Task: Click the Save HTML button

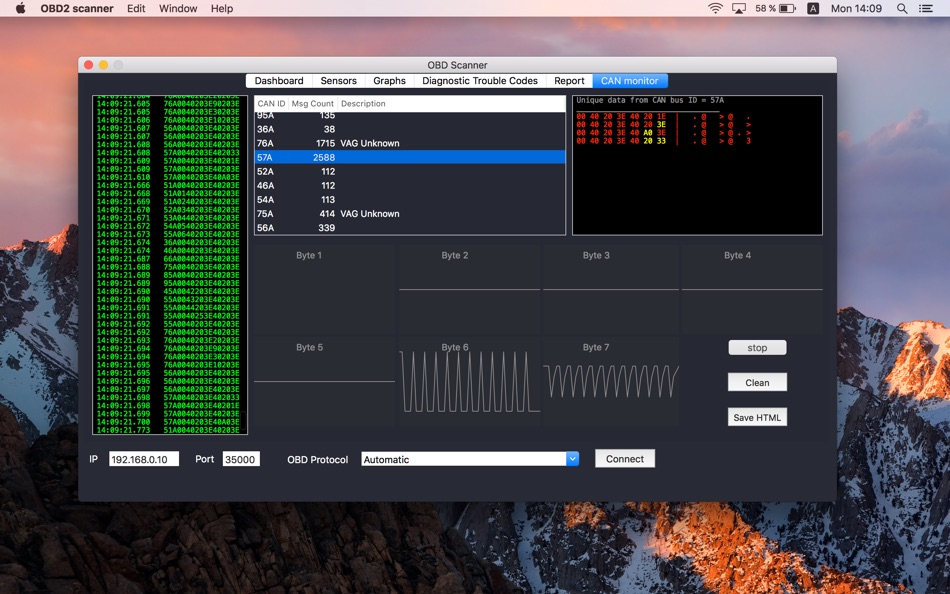Action: (x=757, y=417)
